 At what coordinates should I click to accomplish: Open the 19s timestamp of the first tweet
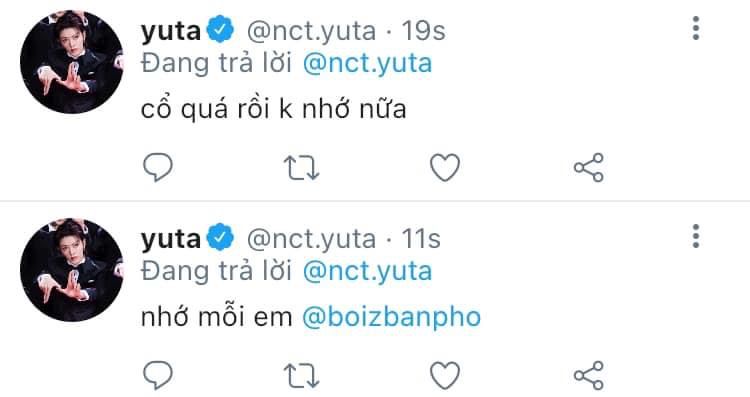click(423, 31)
